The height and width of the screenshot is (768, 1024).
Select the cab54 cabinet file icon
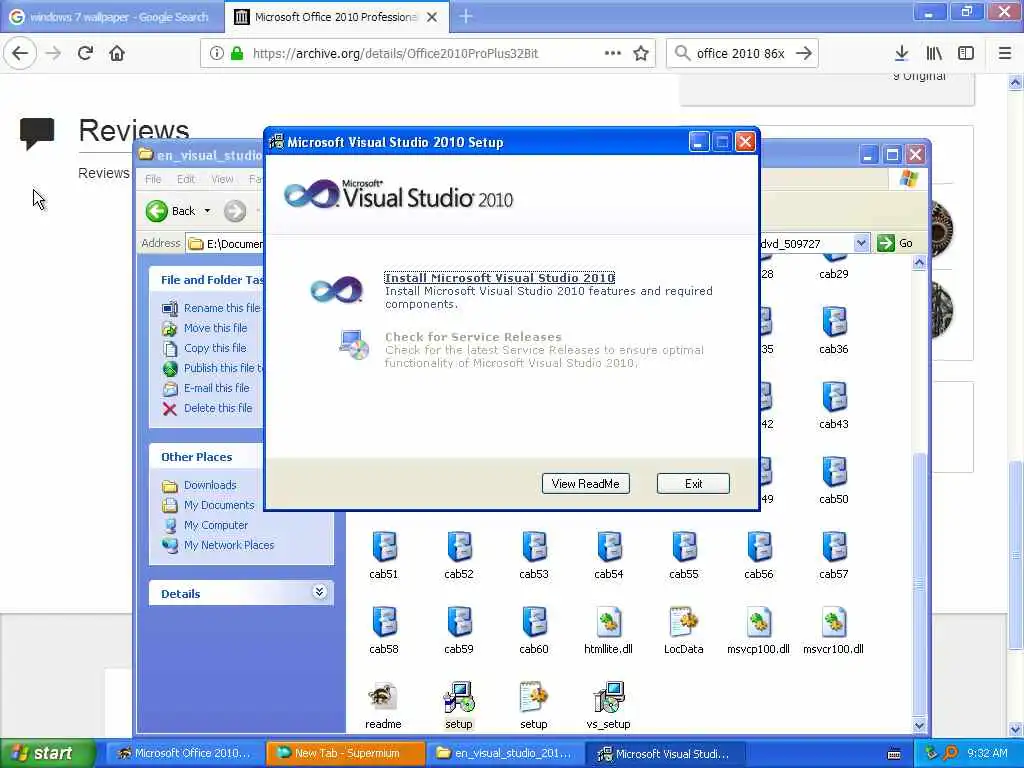(x=609, y=547)
